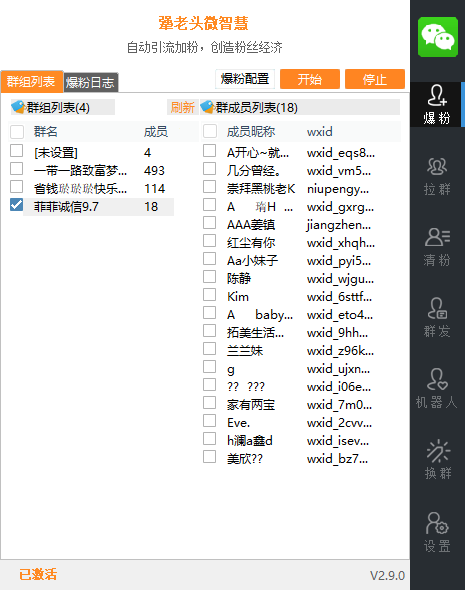Open the 机器人 sidebar icon
Screen dimensions: 465x590
pos(437,389)
